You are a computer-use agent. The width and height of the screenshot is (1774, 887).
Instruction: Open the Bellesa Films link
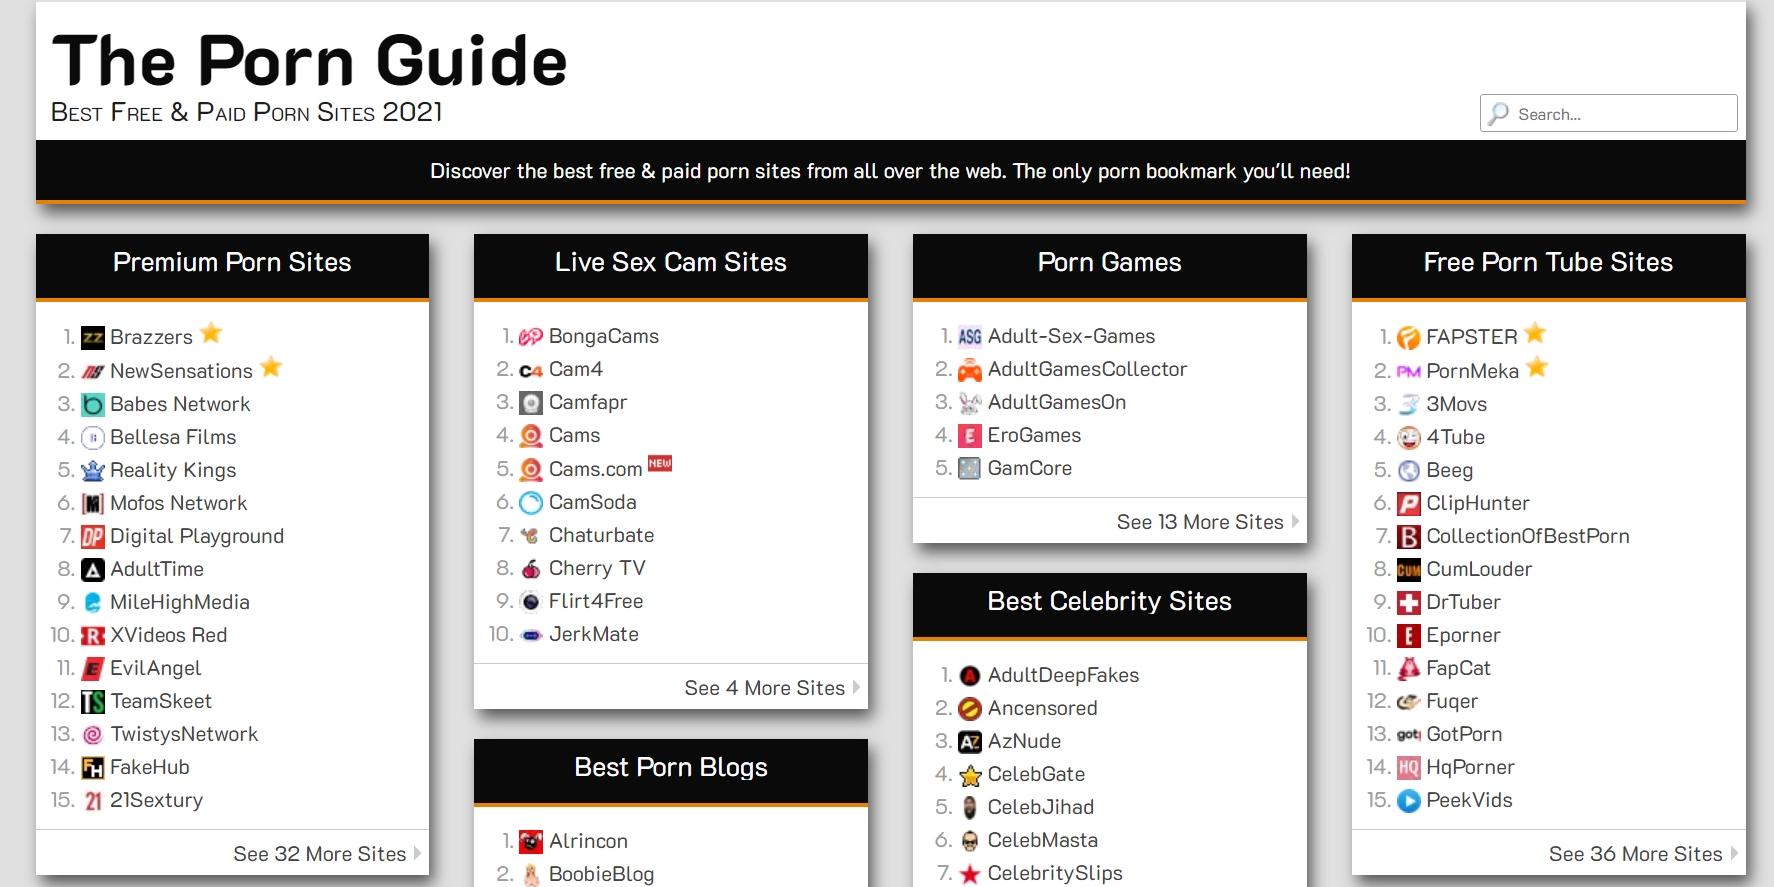click(x=173, y=437)
